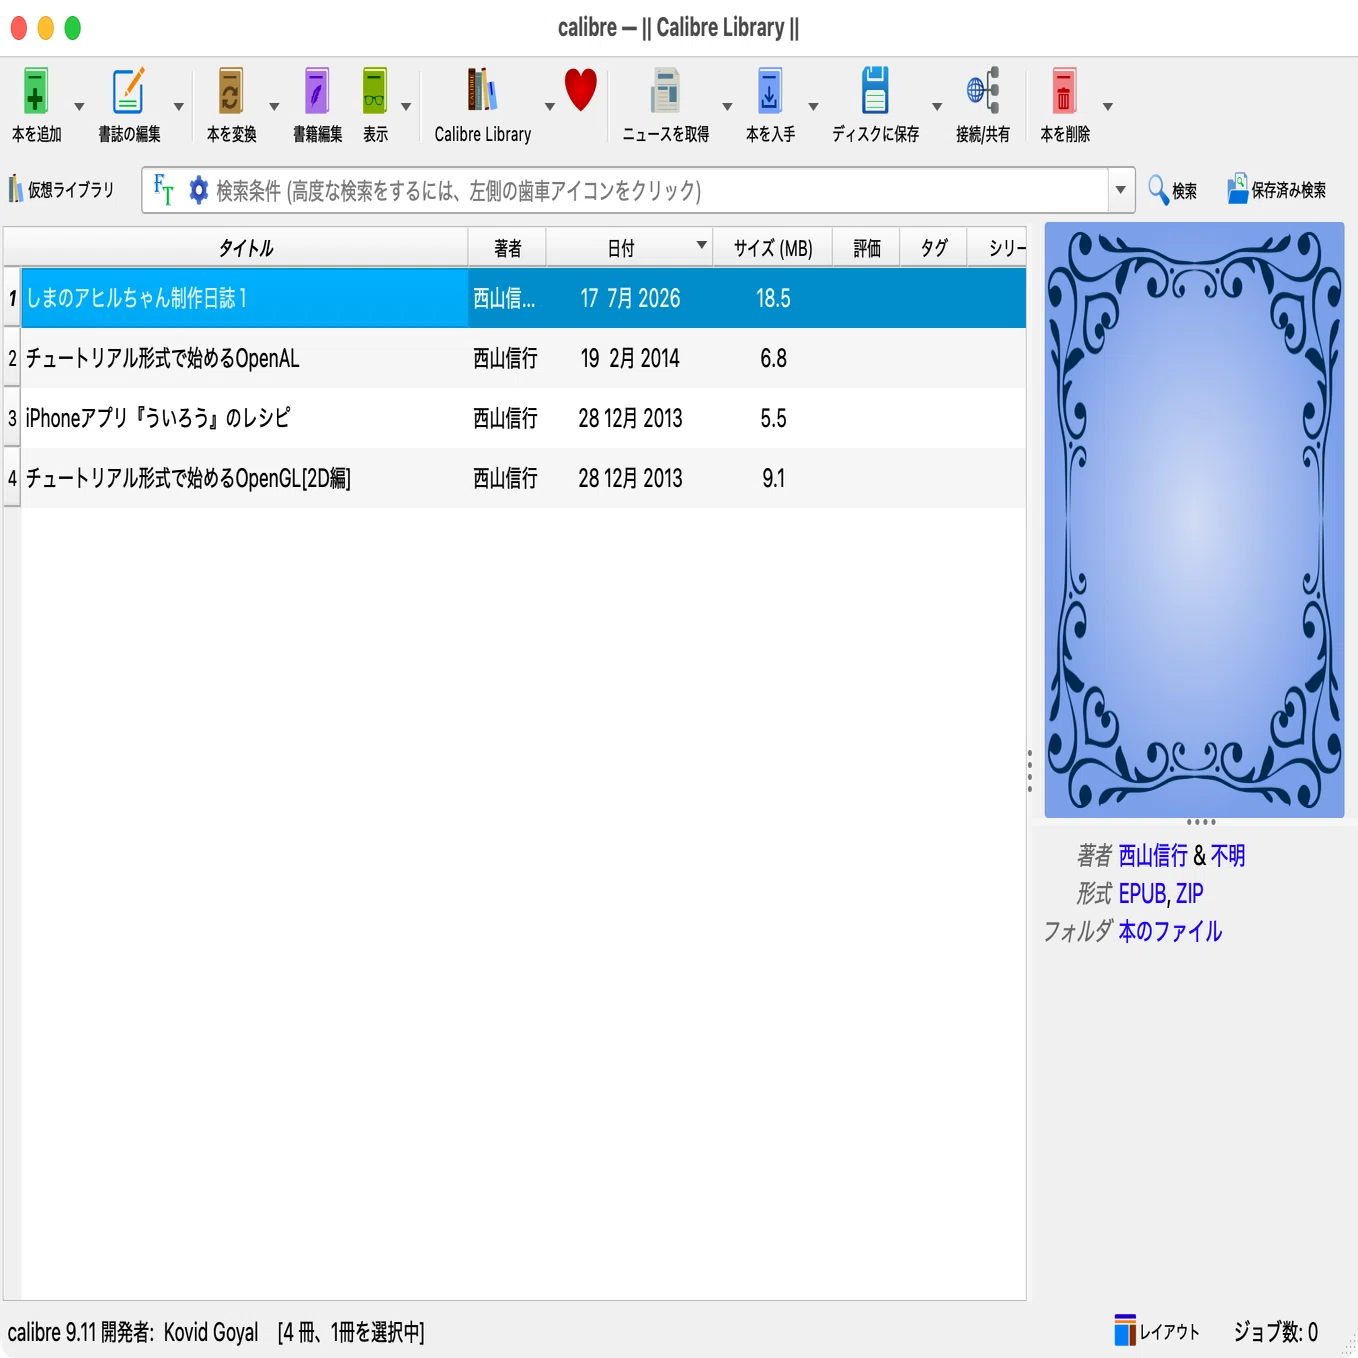
Task: Click the blue book cover thumbnail
Action: tap(1194, 520)
